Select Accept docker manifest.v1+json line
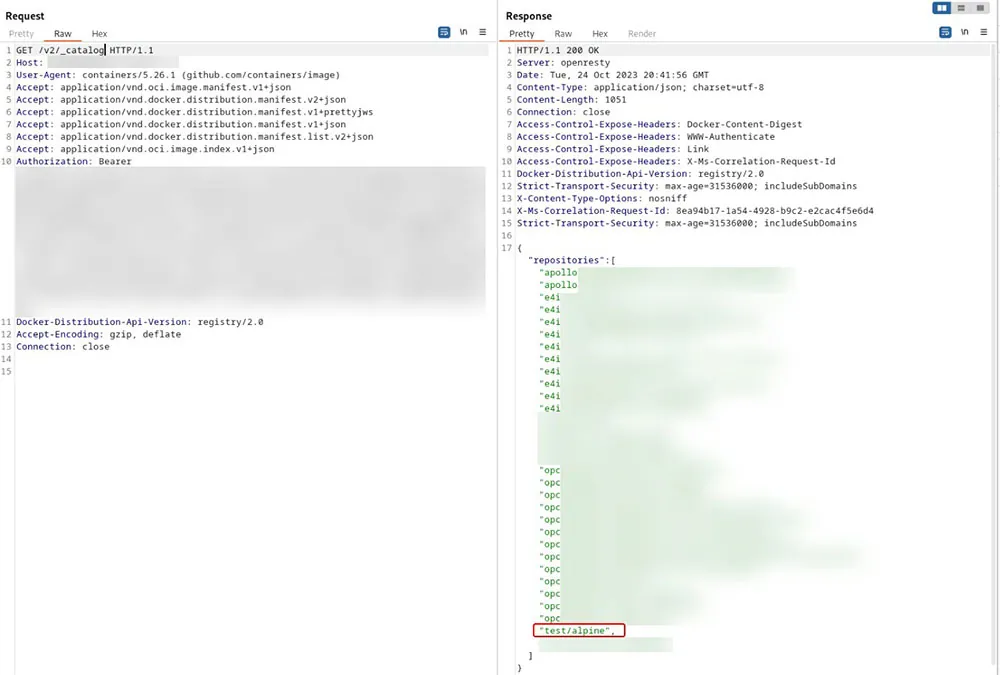The width and height of the screenshot is (1000, 675). tap(181, 124)
